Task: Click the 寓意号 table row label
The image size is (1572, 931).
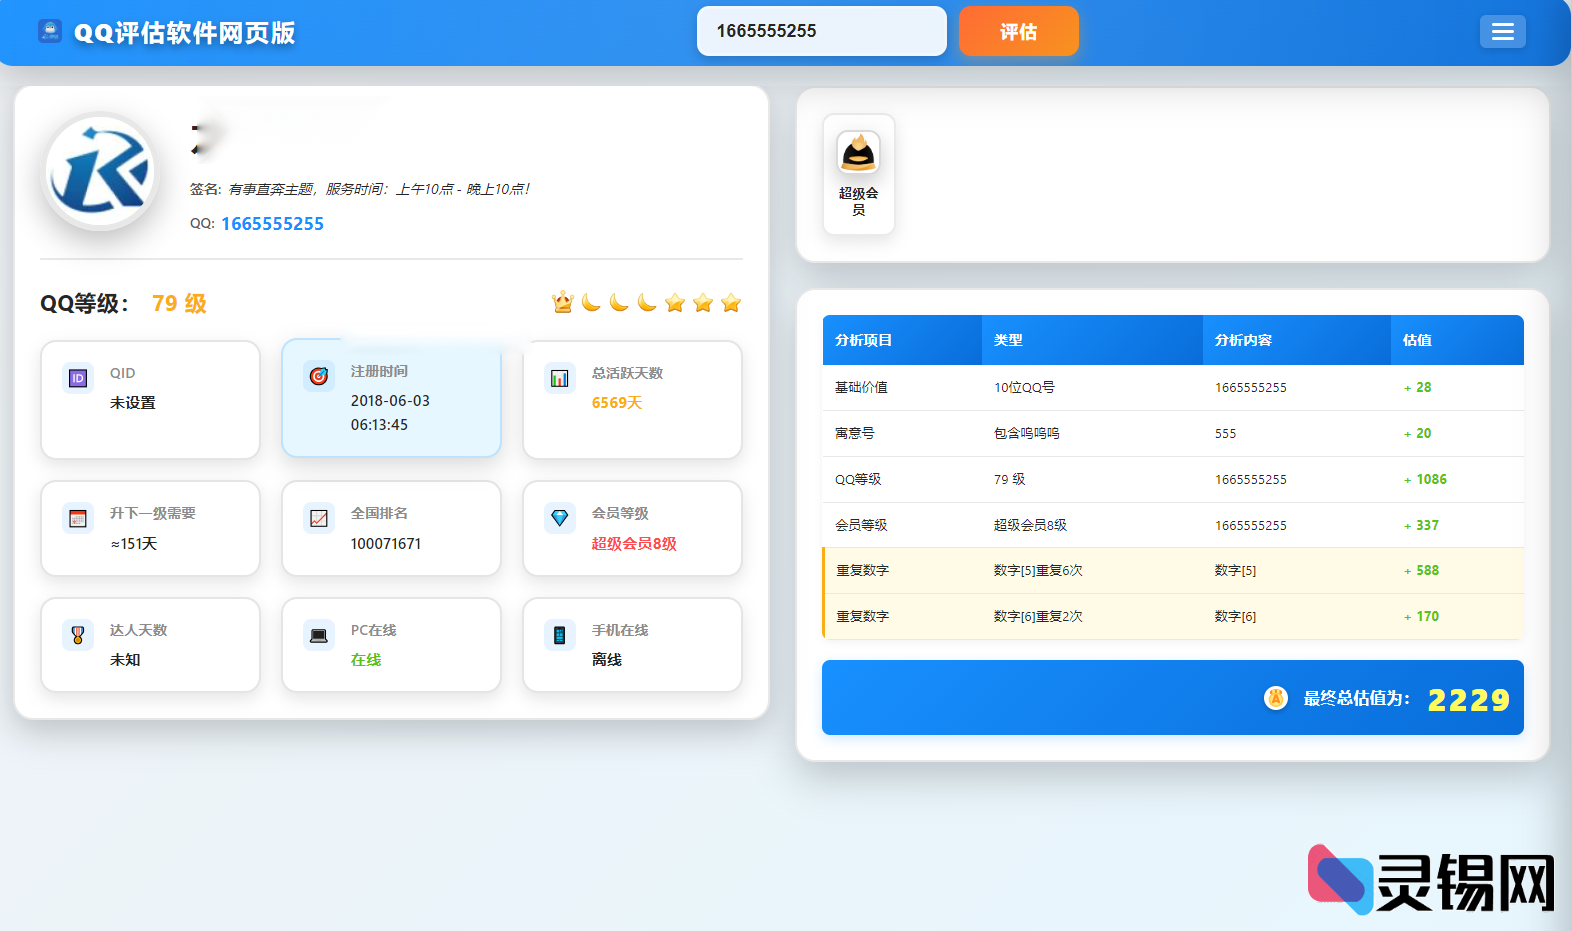Action: 855,433
